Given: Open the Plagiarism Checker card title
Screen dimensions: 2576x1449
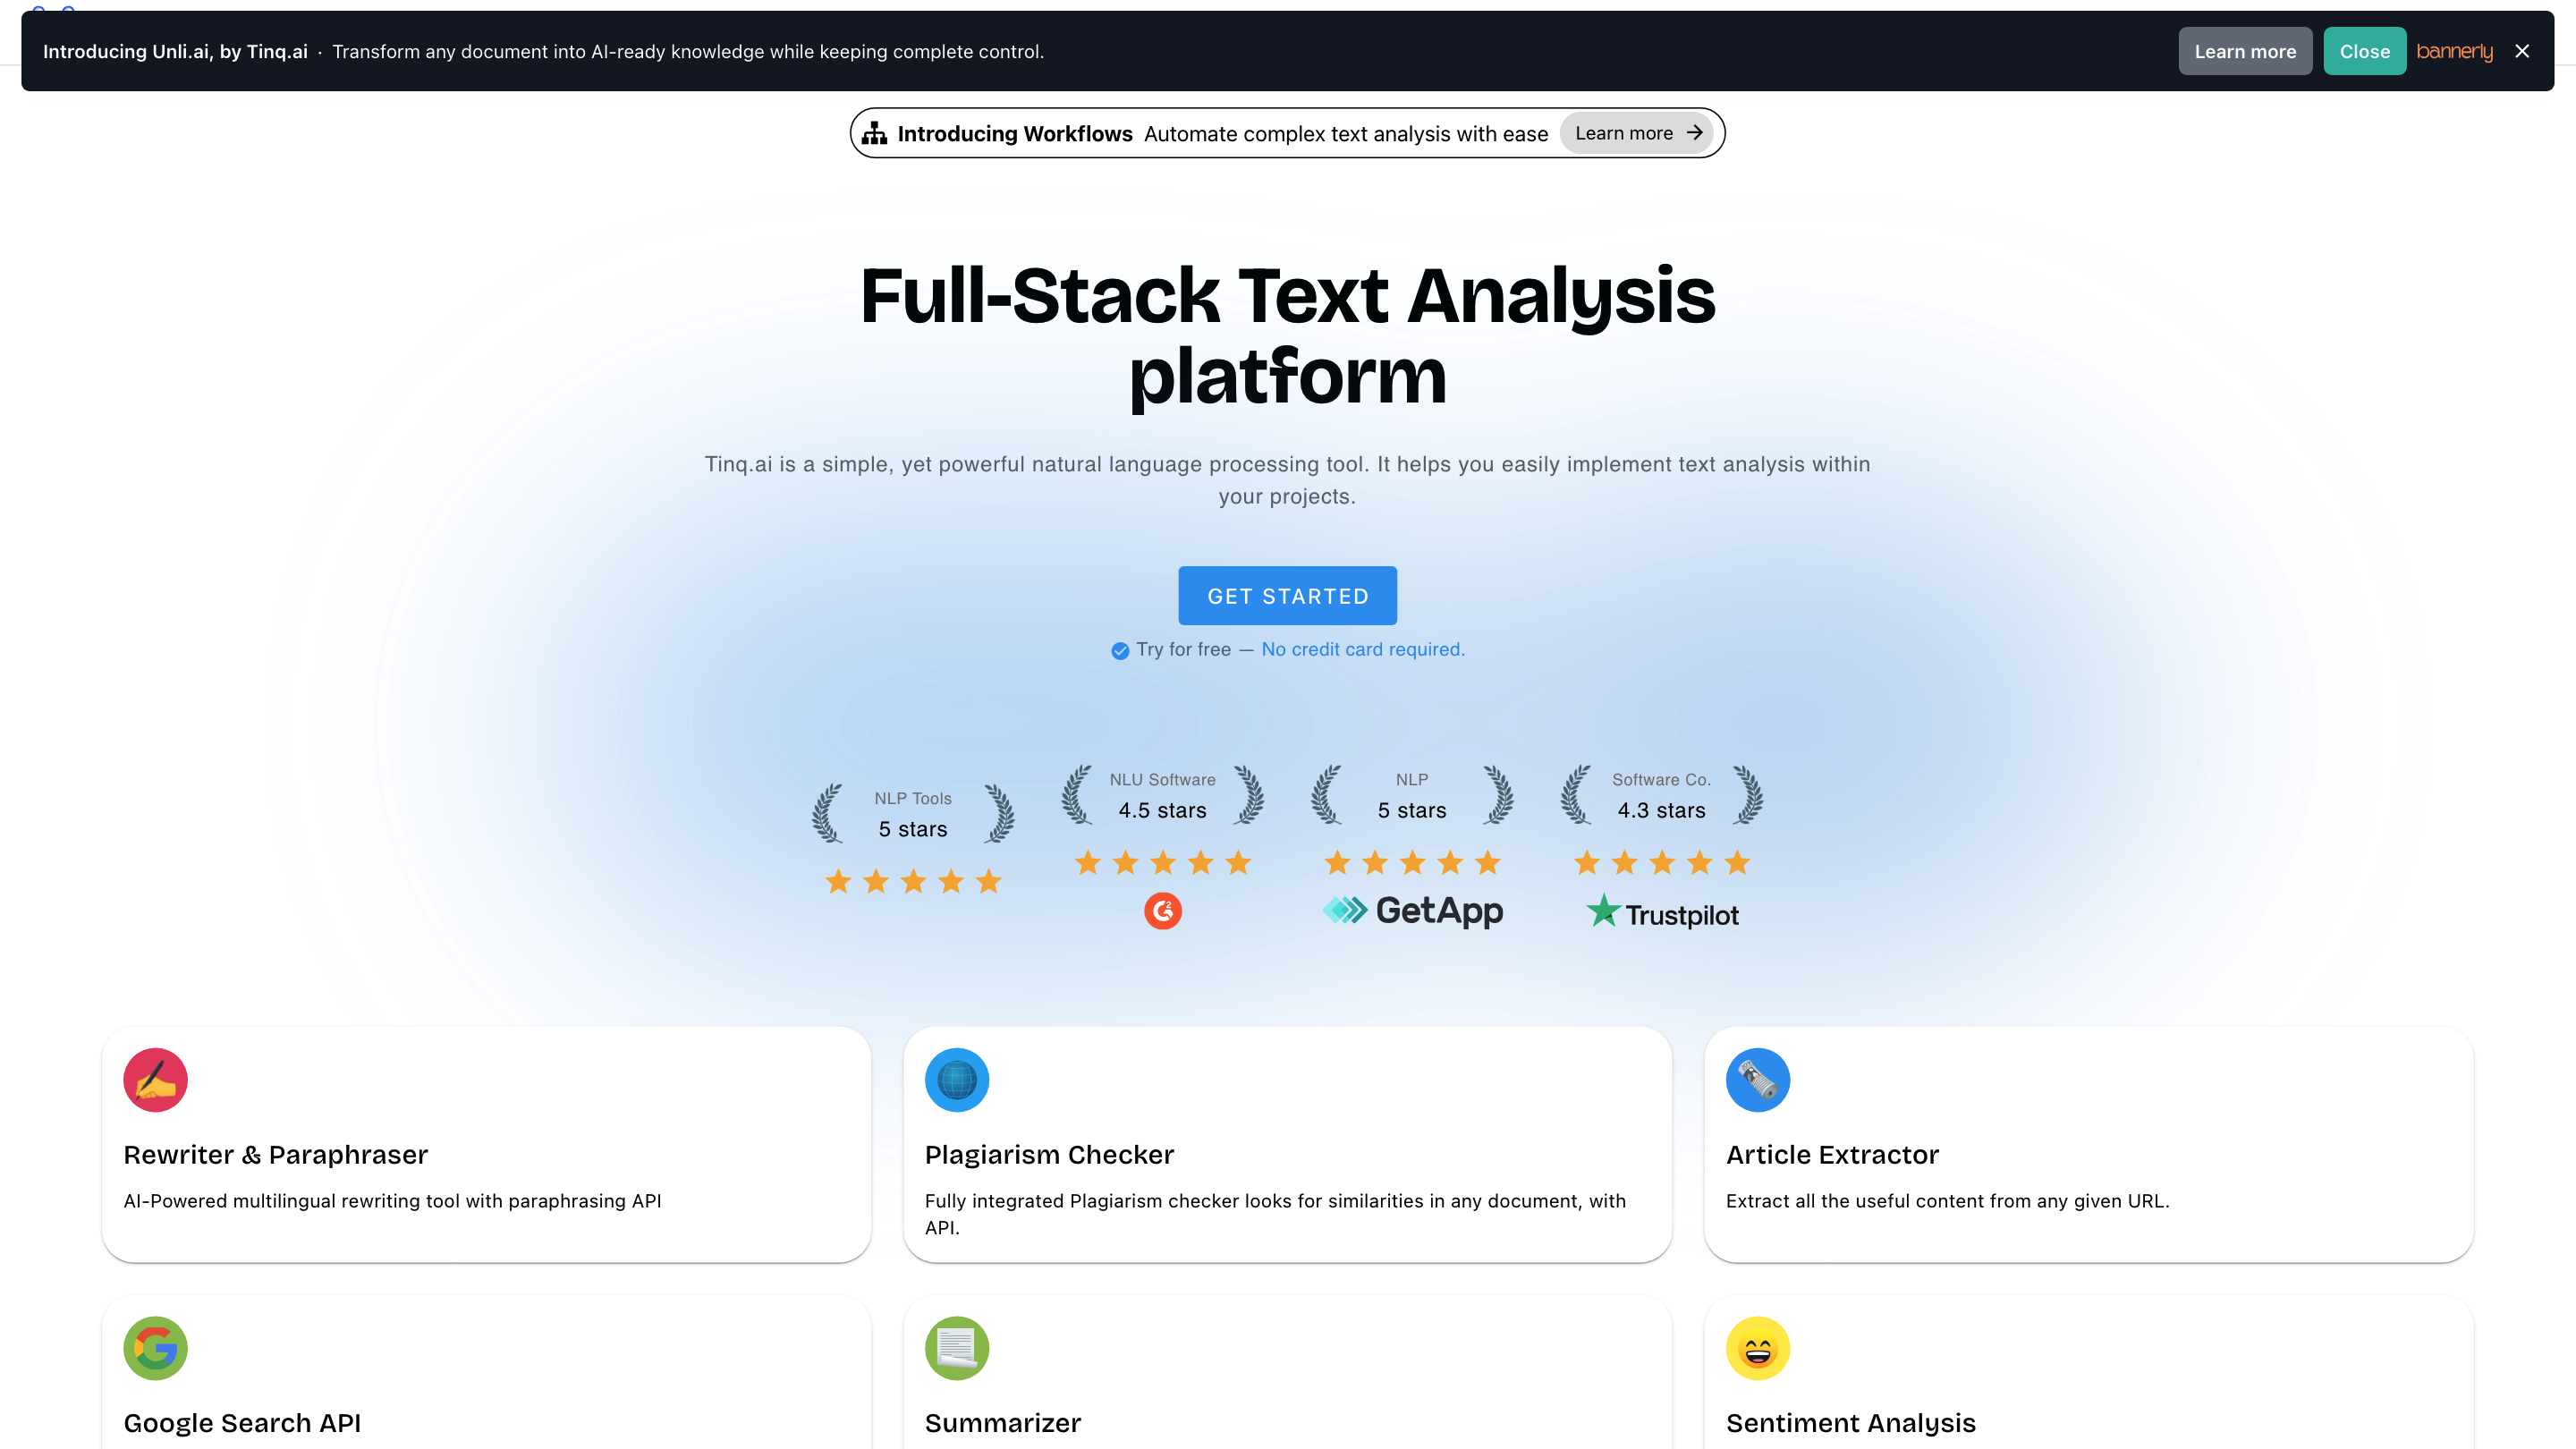Looking at the screenshot, I should (1049, 1154).
